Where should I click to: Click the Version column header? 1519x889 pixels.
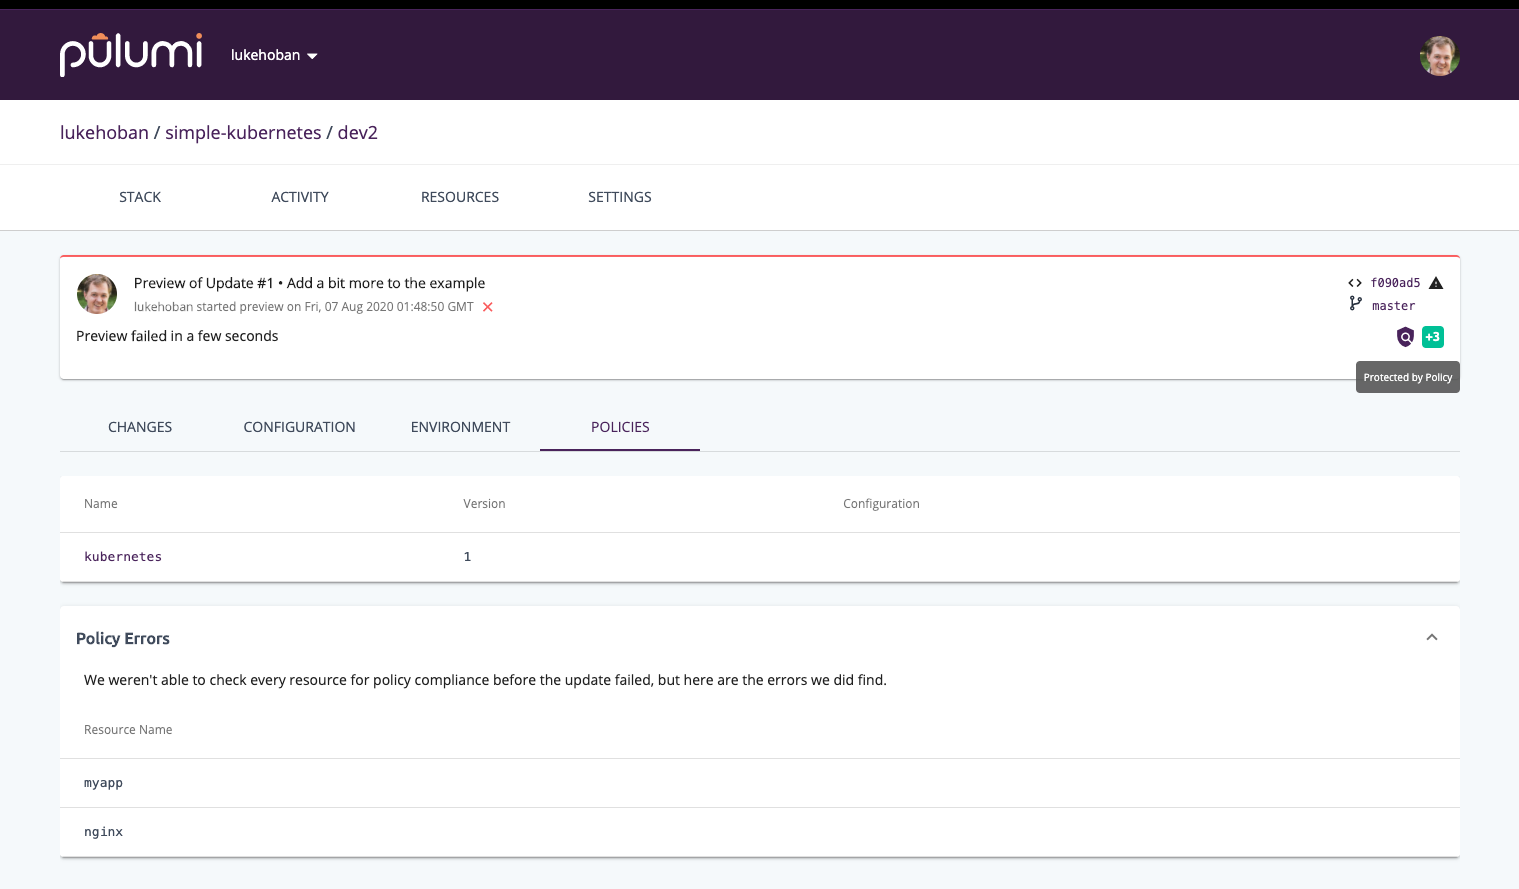484,504
